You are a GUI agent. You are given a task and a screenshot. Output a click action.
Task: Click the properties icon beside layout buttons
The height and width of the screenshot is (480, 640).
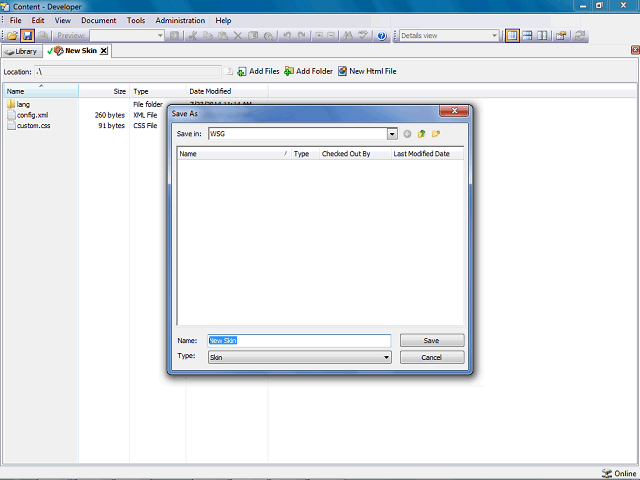562,36
